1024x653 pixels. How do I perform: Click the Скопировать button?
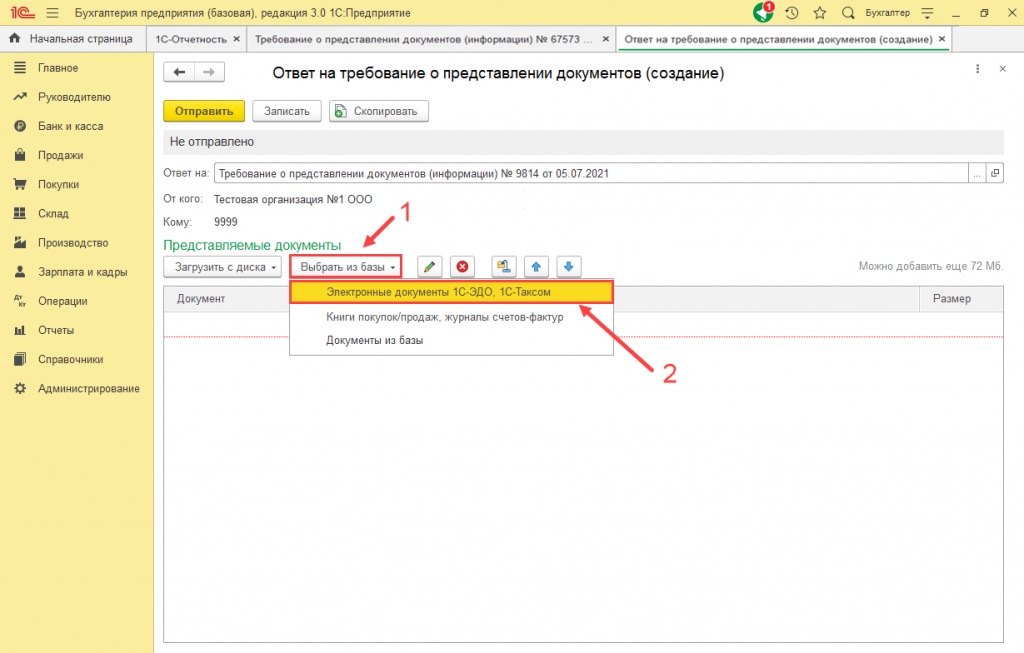379,111
